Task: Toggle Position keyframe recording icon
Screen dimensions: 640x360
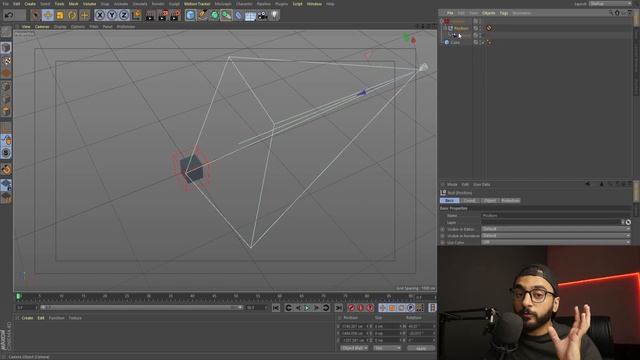Action: point(382,308)
